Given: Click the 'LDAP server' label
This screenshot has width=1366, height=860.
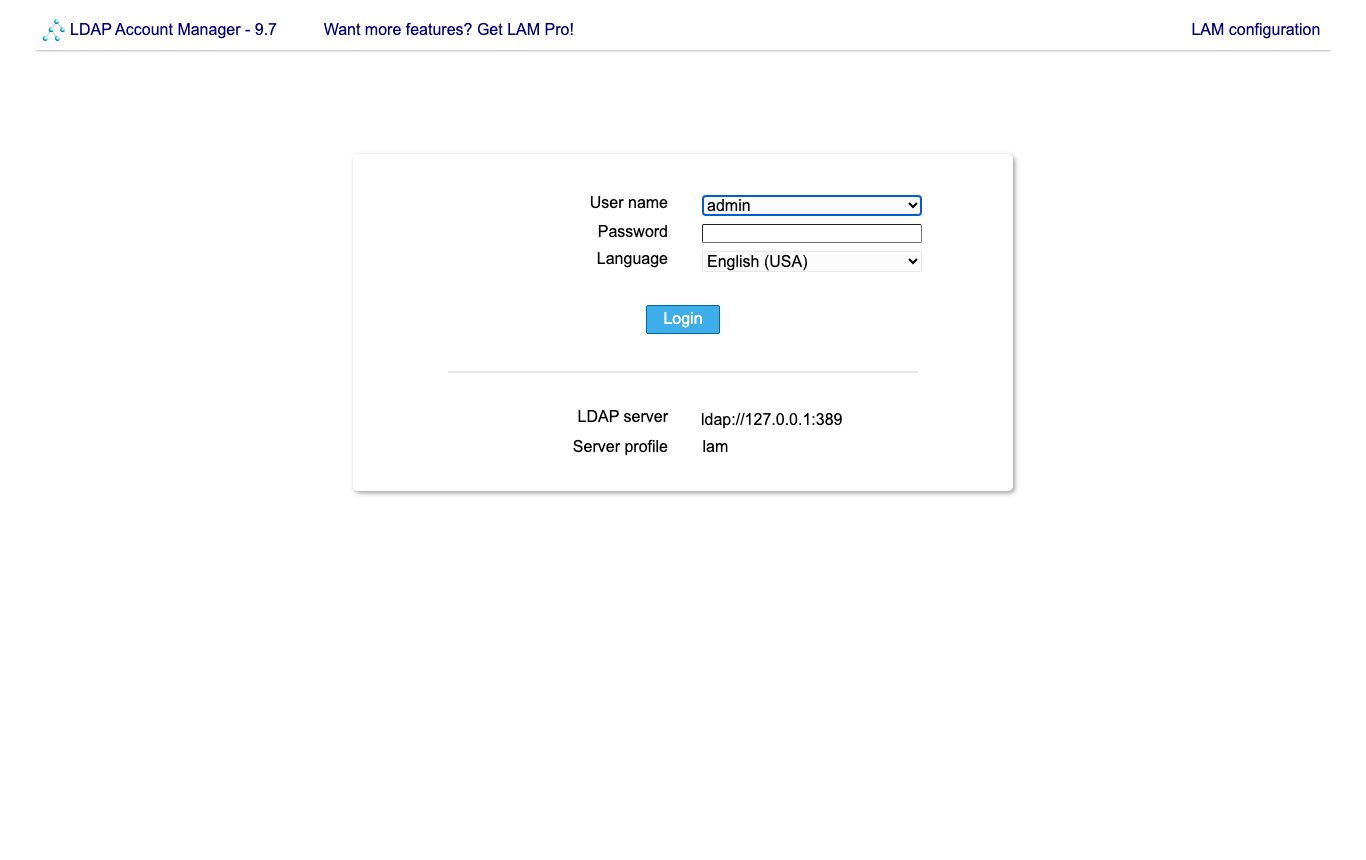Looking at the screenshot, I should (x=623, y=417).
